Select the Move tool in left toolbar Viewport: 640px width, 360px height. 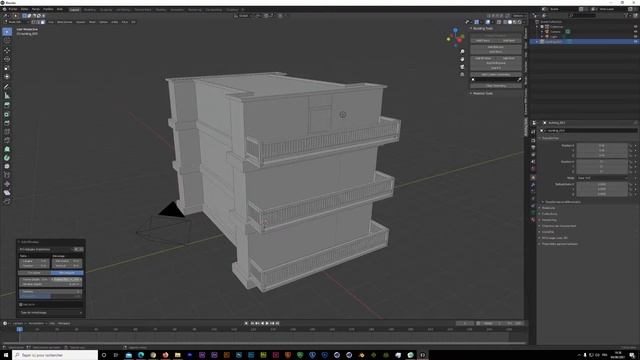[x=7, y=51]
